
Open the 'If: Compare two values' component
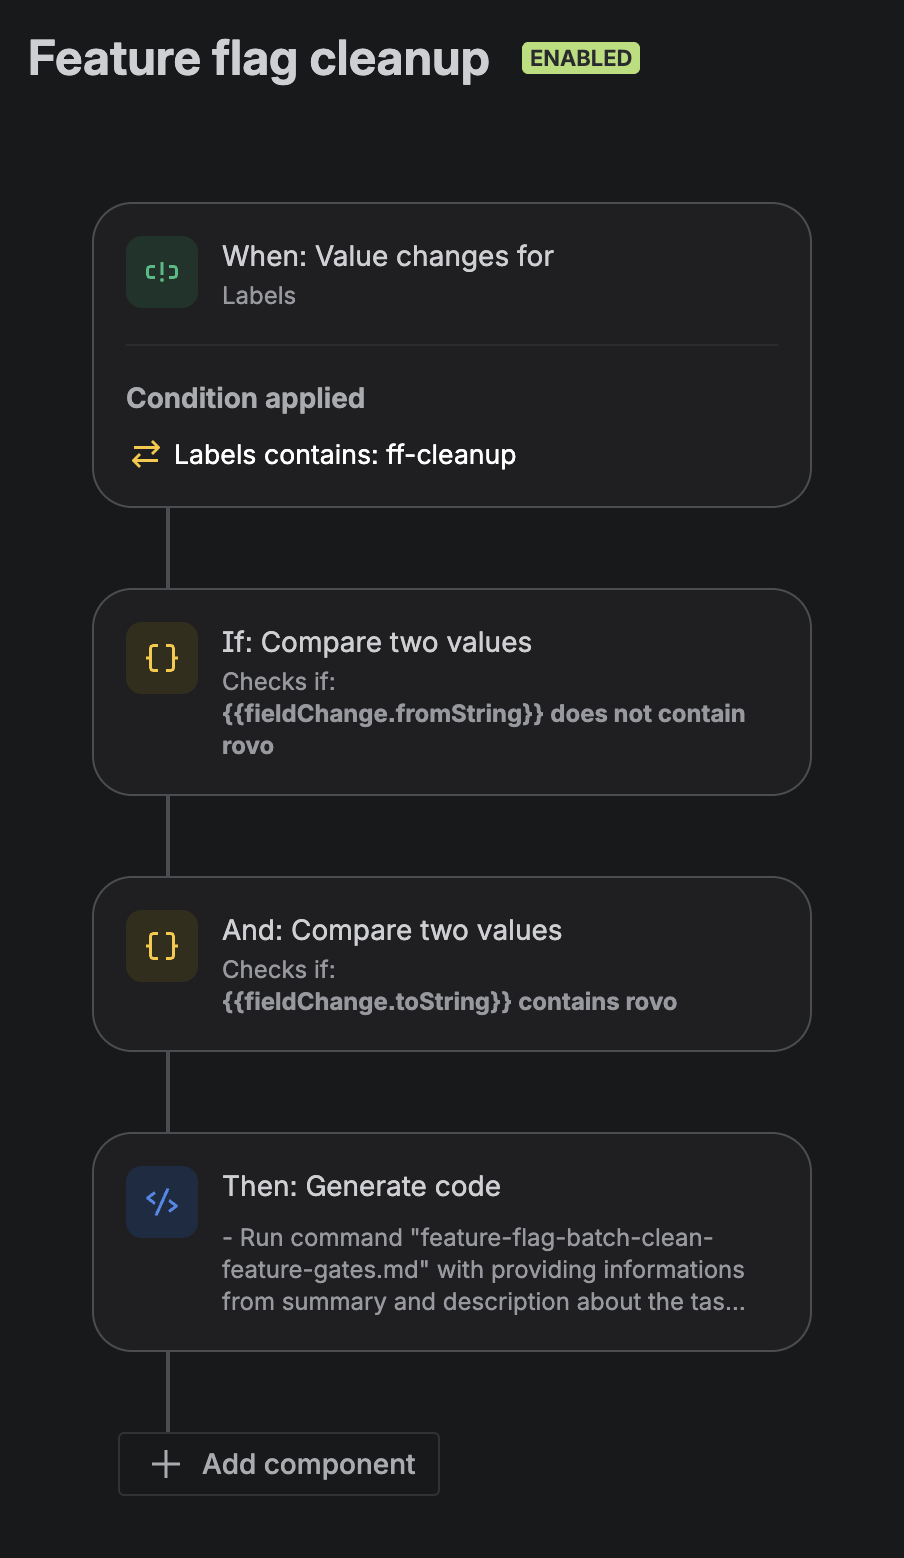tap(377, 642)
